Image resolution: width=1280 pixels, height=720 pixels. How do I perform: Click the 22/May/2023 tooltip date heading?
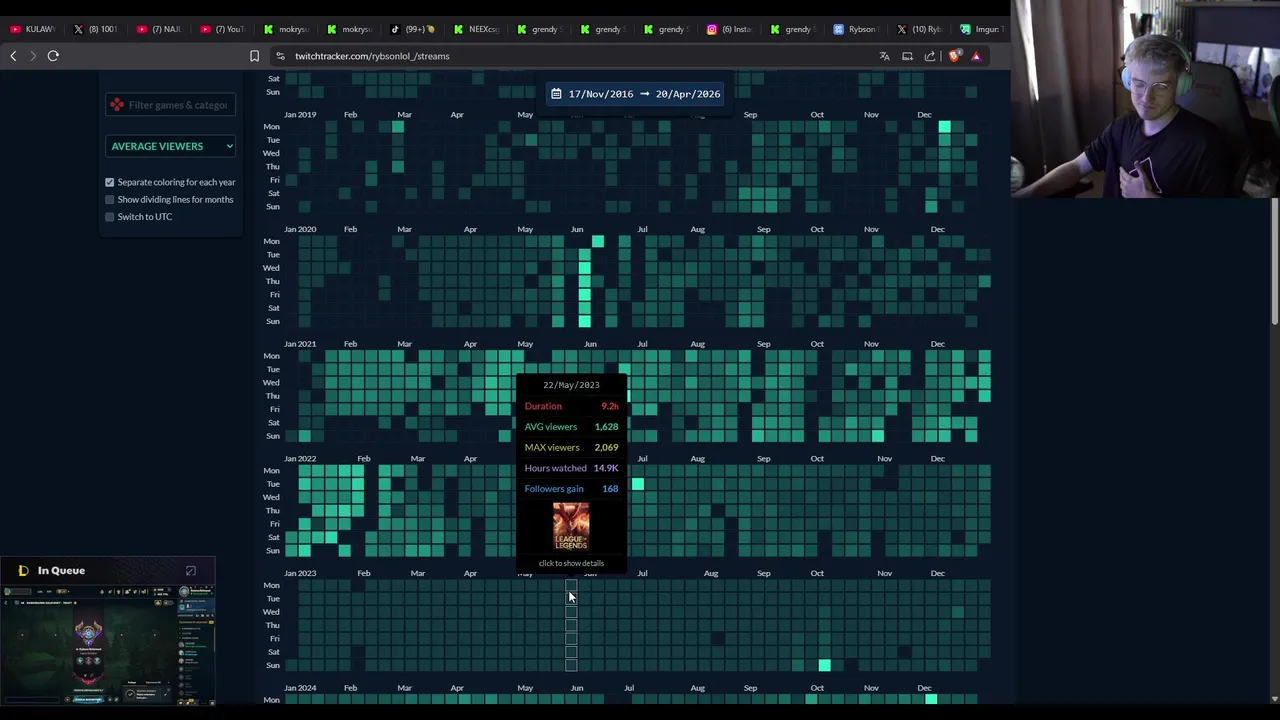click(571, 385)
